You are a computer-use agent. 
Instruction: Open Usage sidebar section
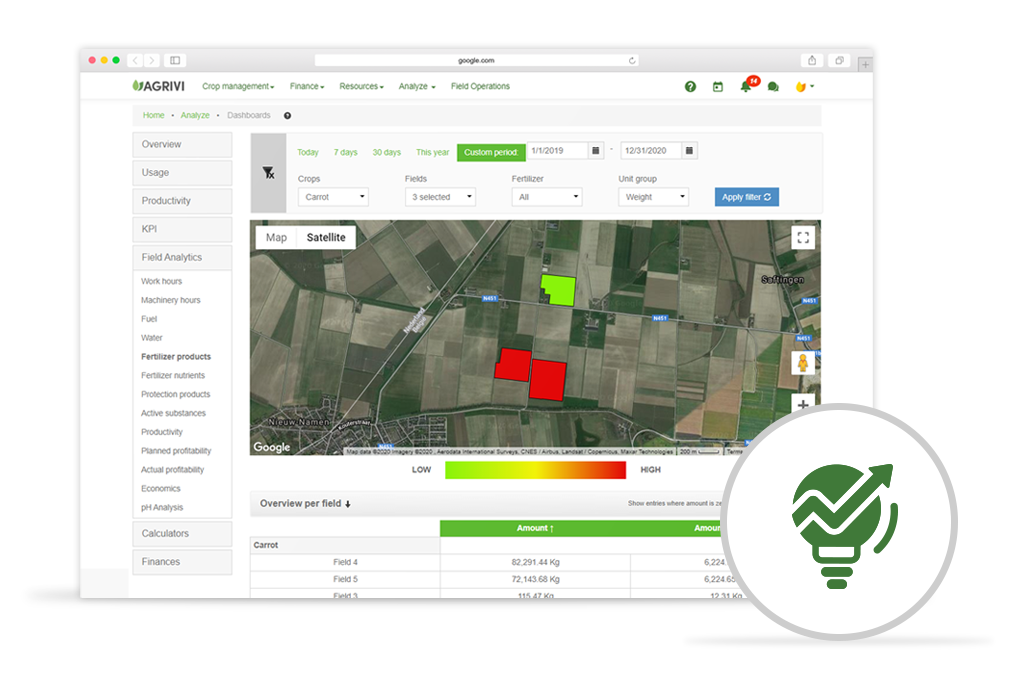182,173
